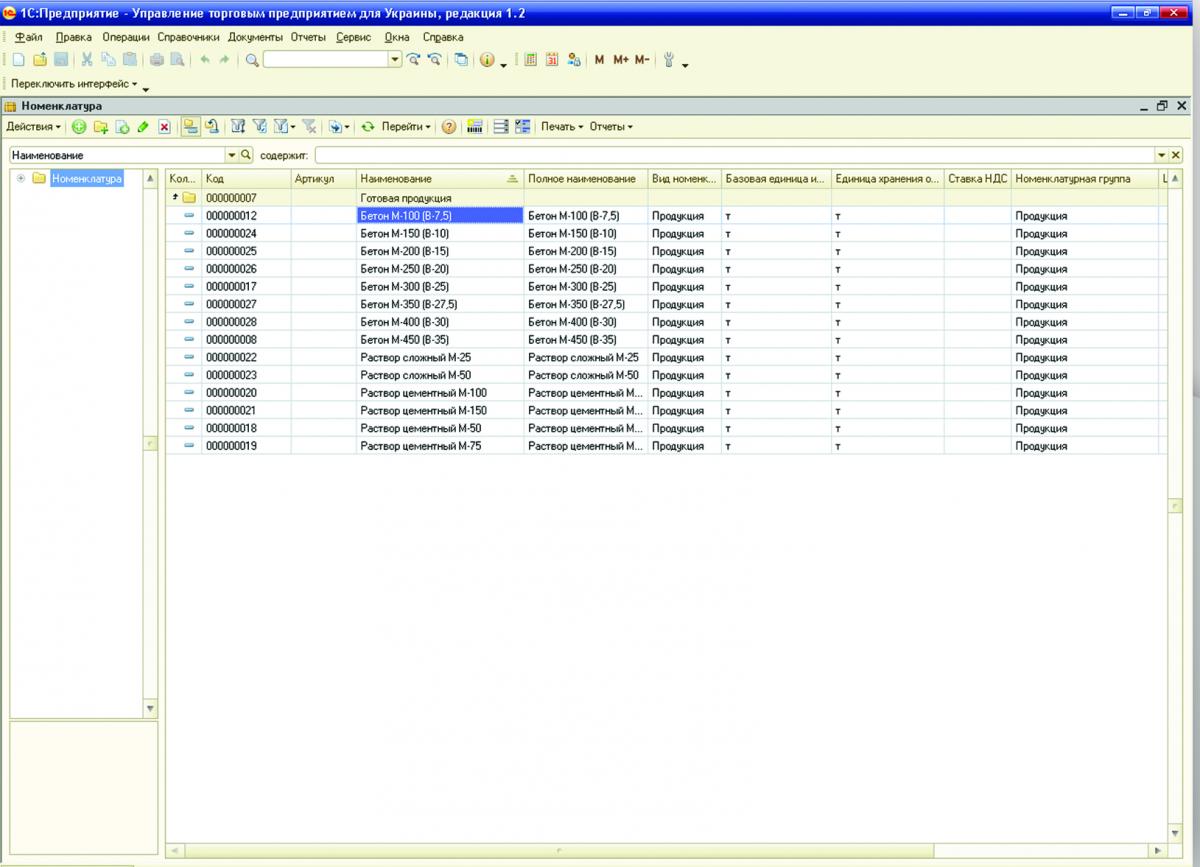Expand the Номенклатура tree node
The height and width of the screenshot is (867, 1200).
(x=20, y=178)
